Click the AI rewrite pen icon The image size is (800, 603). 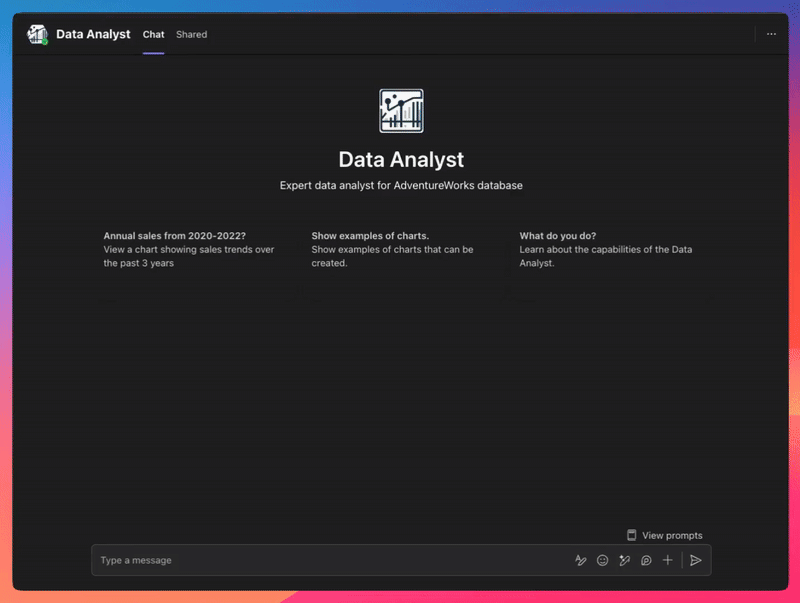(x=624, y=560)
